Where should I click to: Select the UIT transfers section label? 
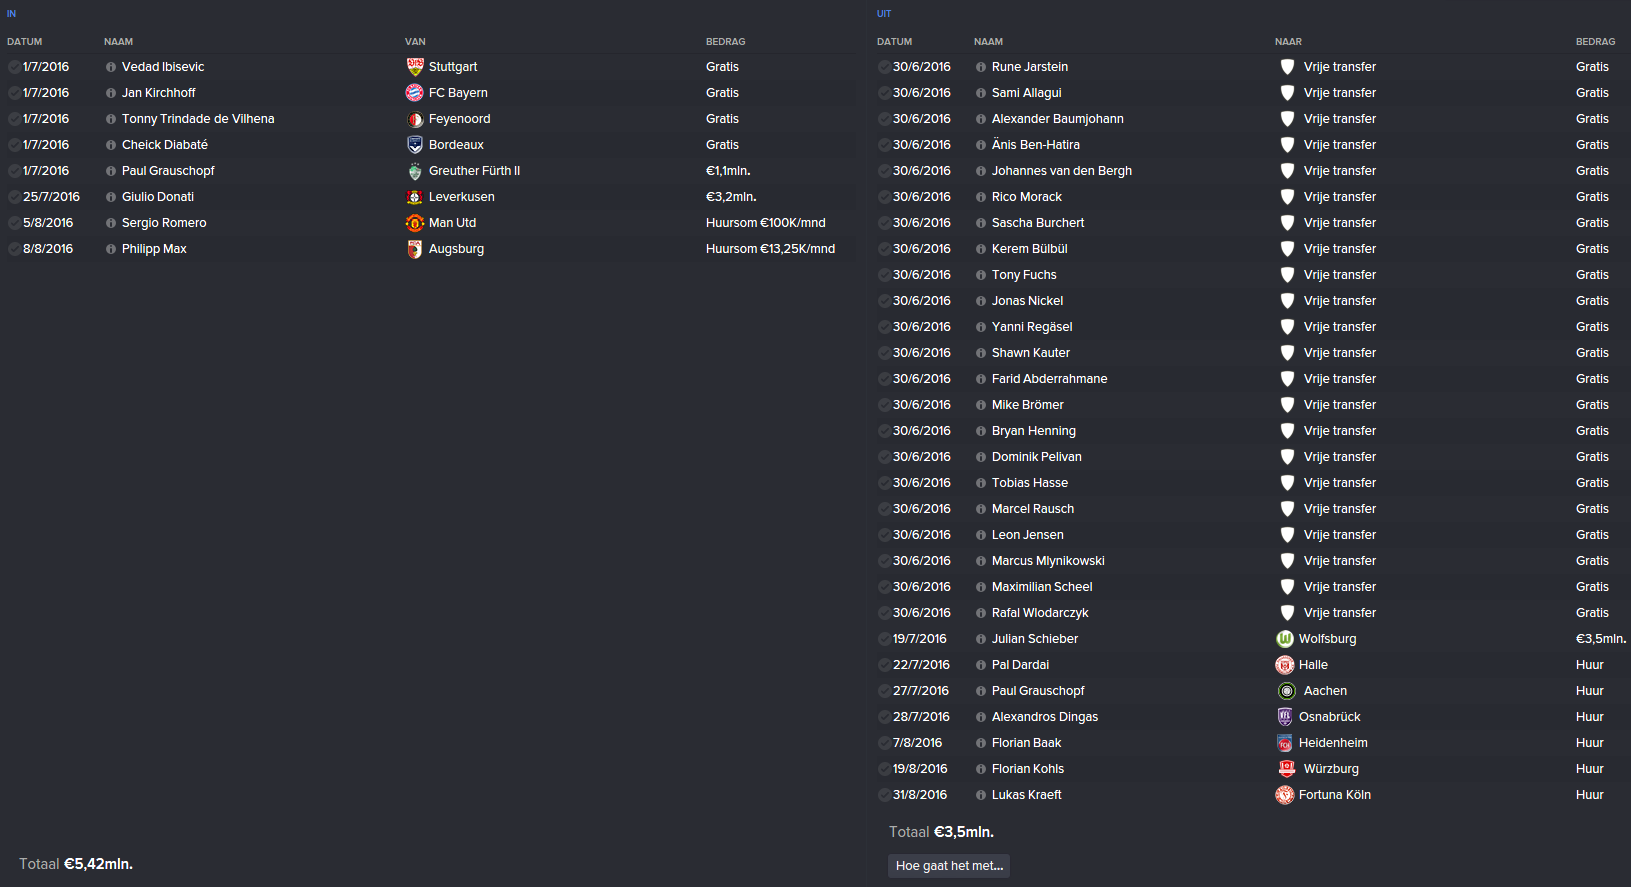(884, 14)
